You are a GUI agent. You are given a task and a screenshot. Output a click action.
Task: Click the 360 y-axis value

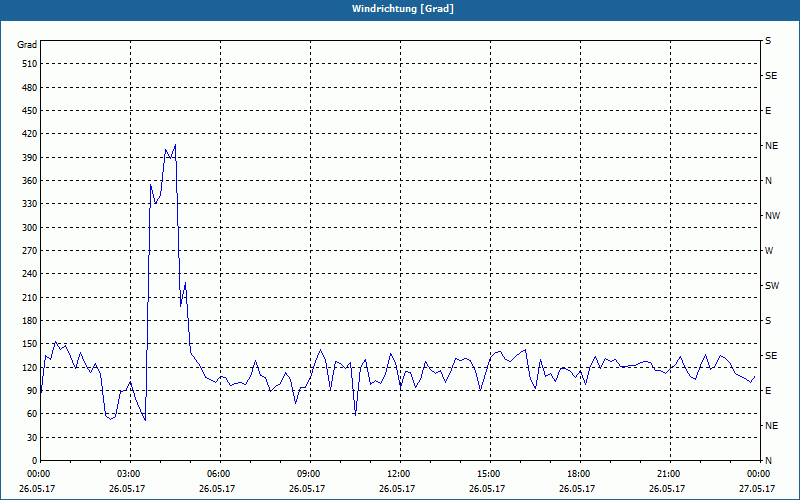click(29, 181)
